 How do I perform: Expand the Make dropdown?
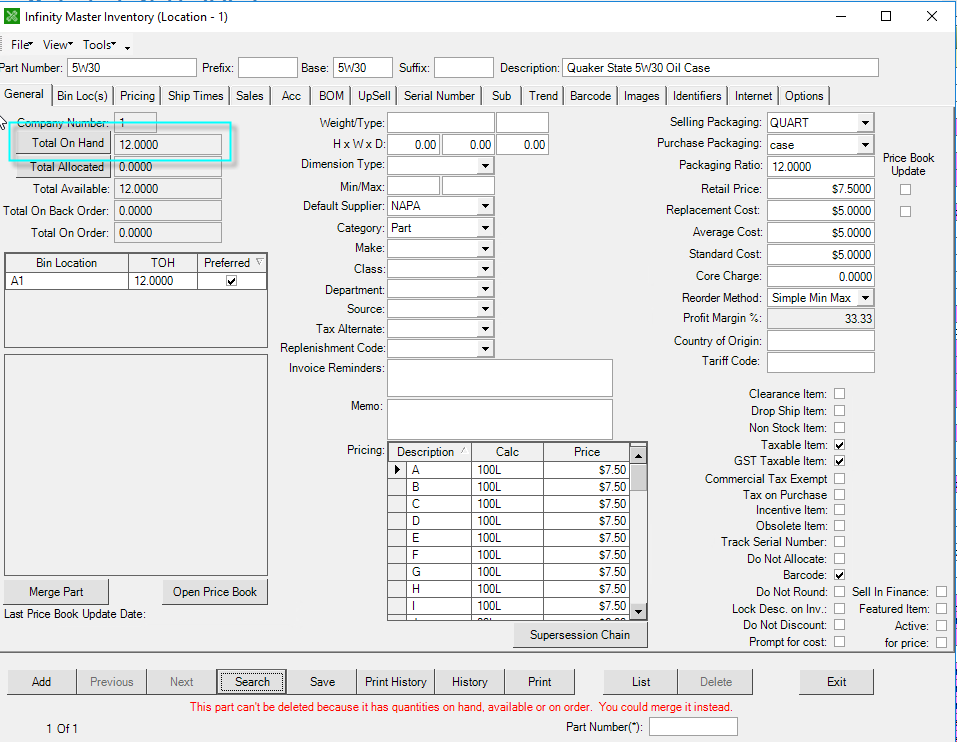coord(485,248)
